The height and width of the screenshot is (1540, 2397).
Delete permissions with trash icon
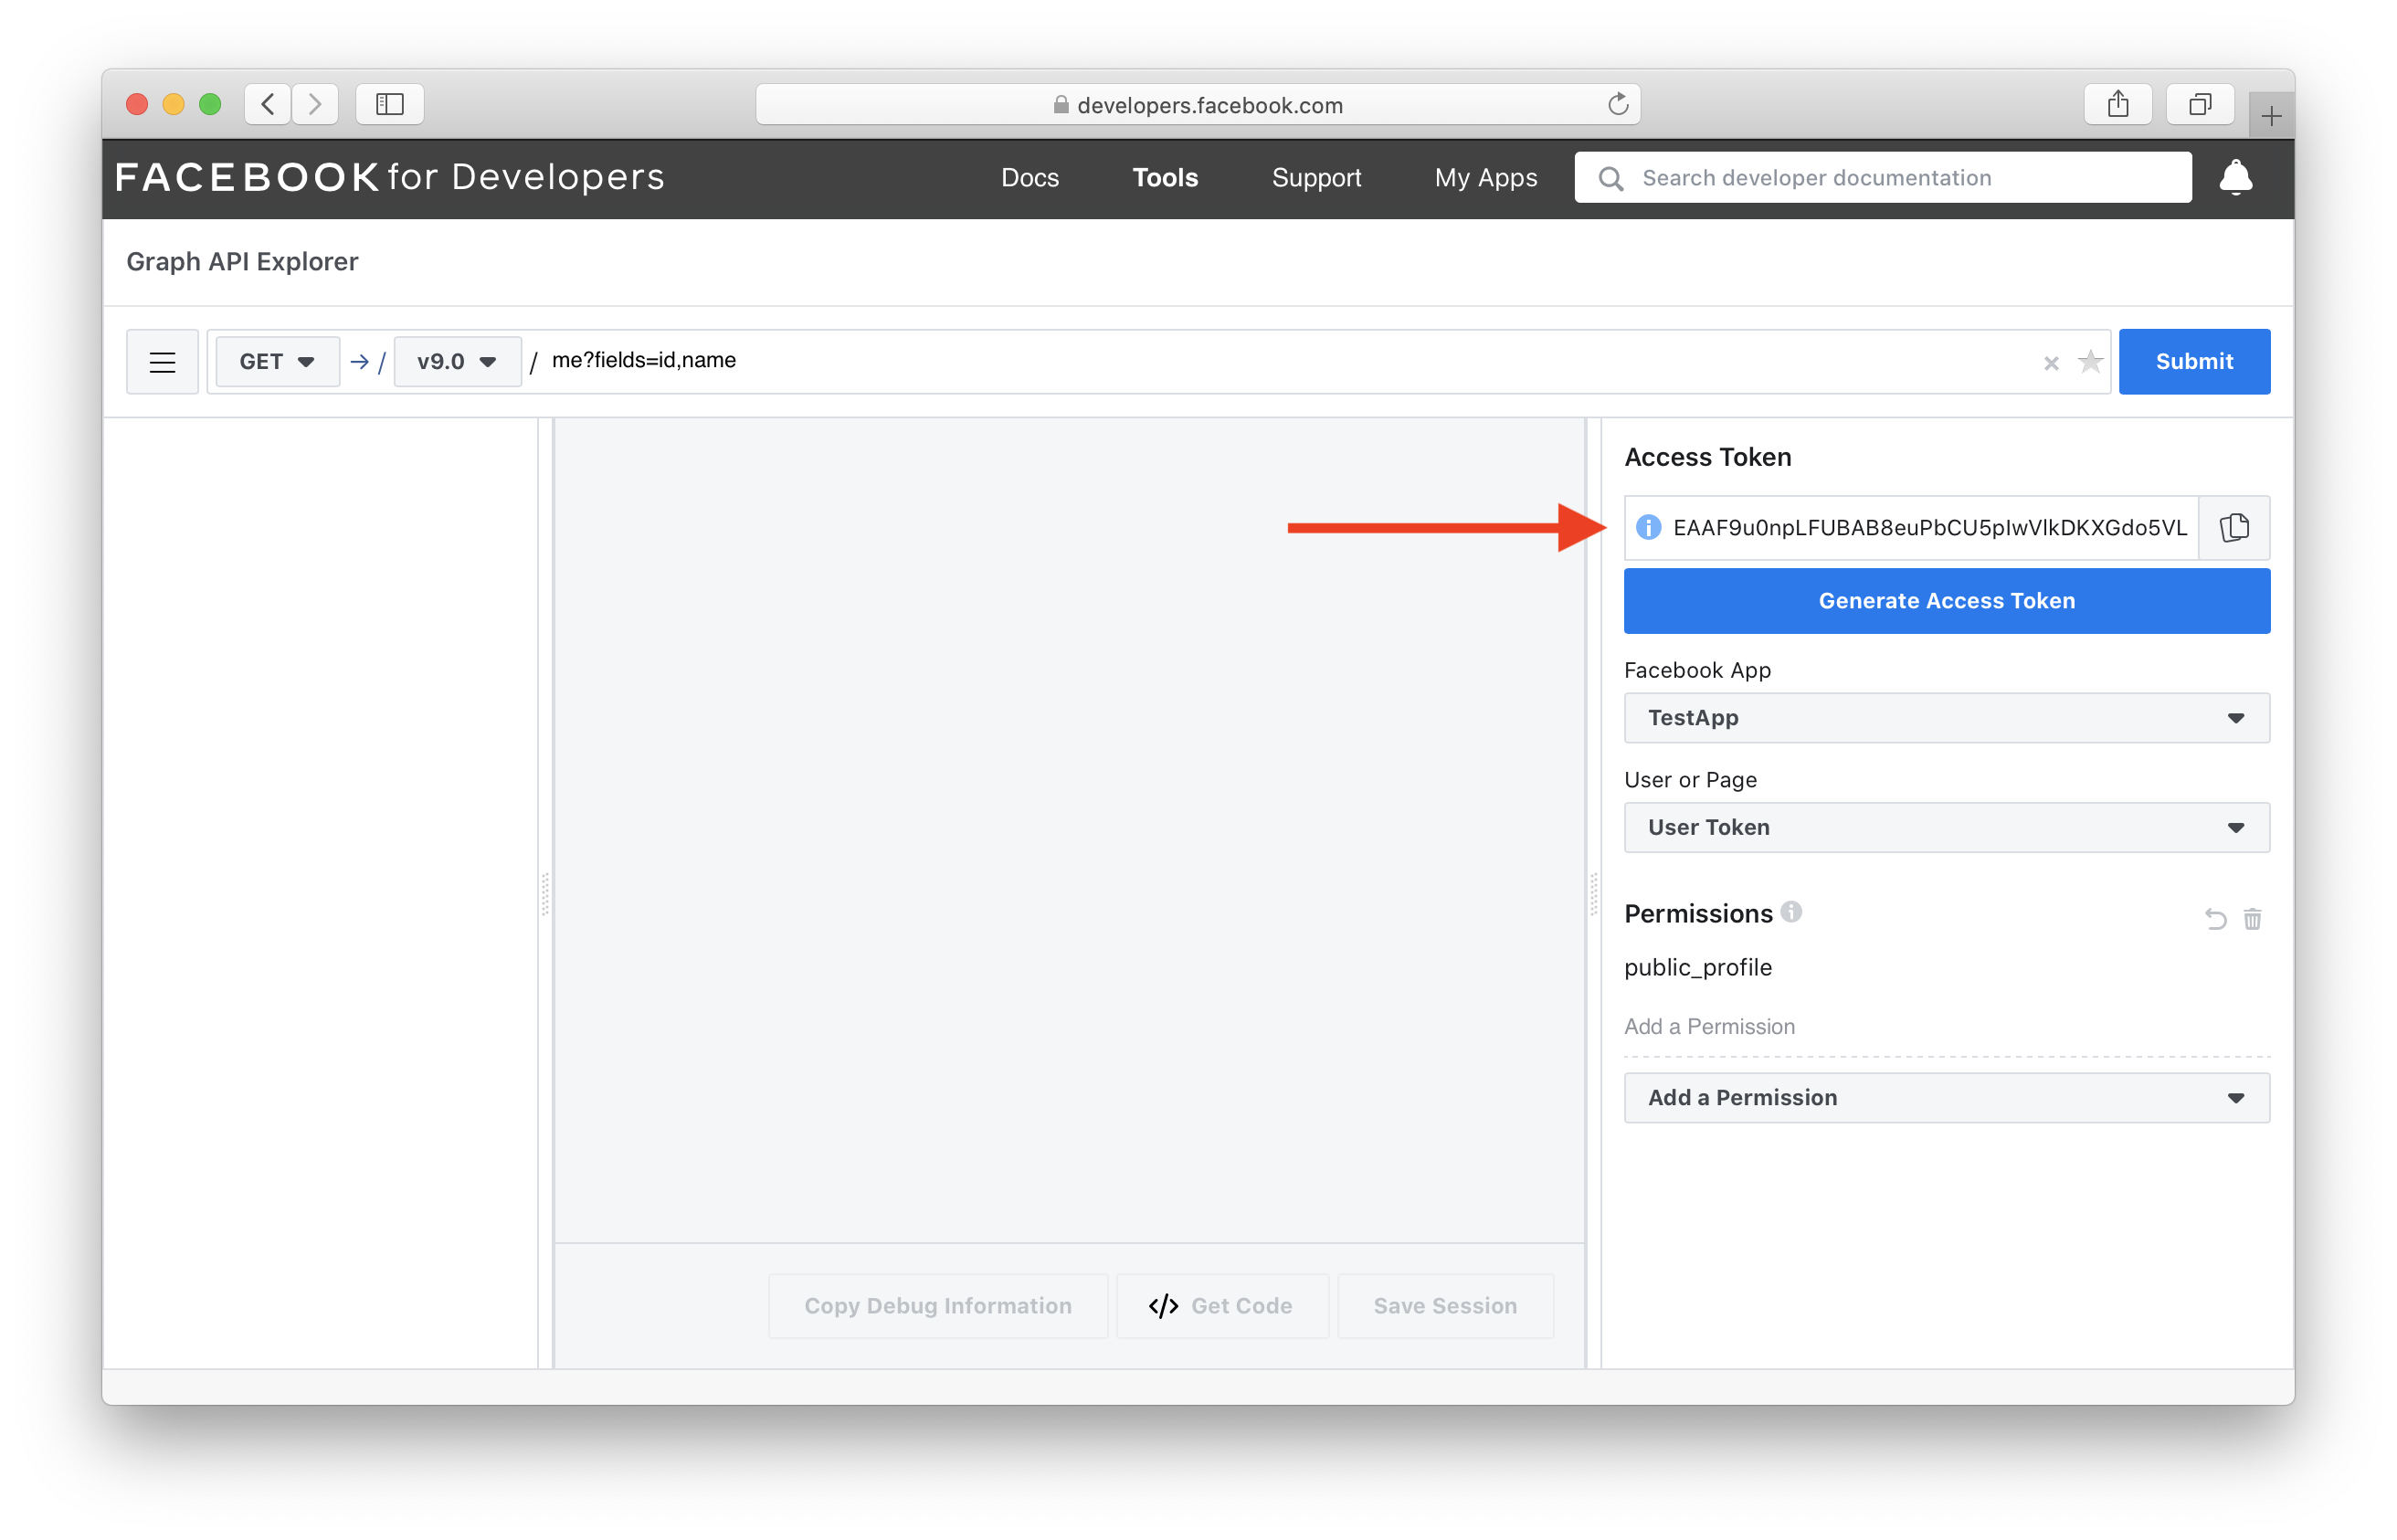pyautogui.click(x=2251, y=919)
